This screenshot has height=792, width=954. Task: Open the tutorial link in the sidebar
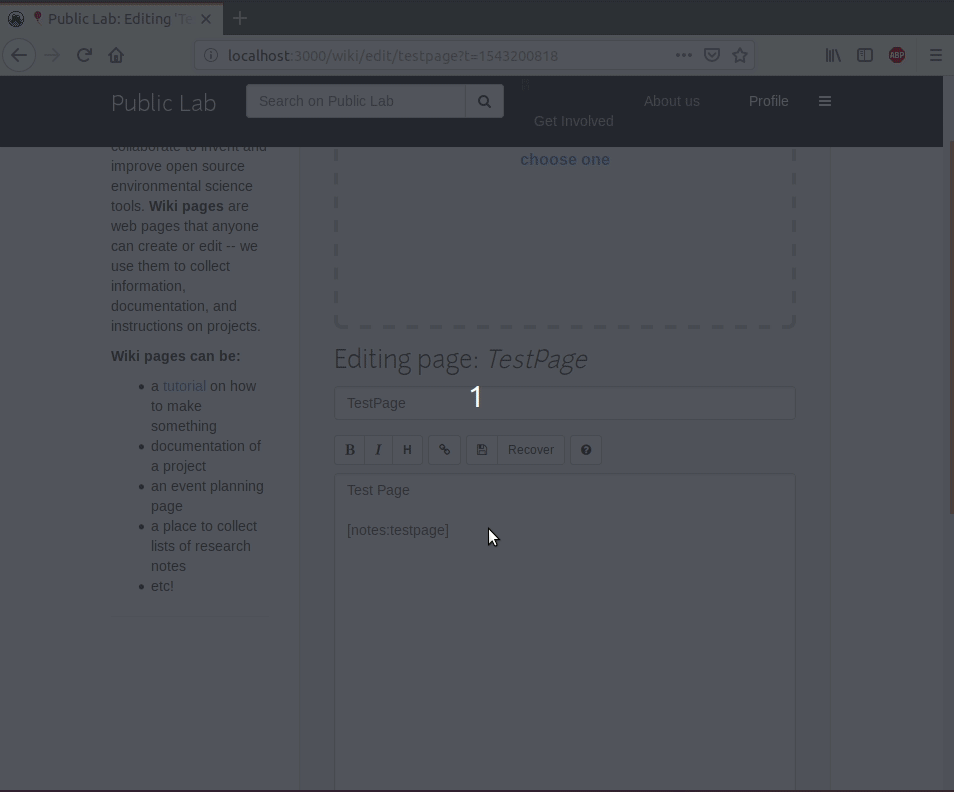coord(183,386)
